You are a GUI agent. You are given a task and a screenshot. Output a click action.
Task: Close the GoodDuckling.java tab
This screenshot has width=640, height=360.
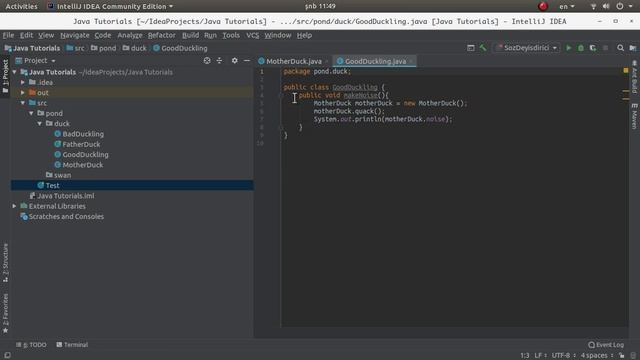click(x=411, y=61)
